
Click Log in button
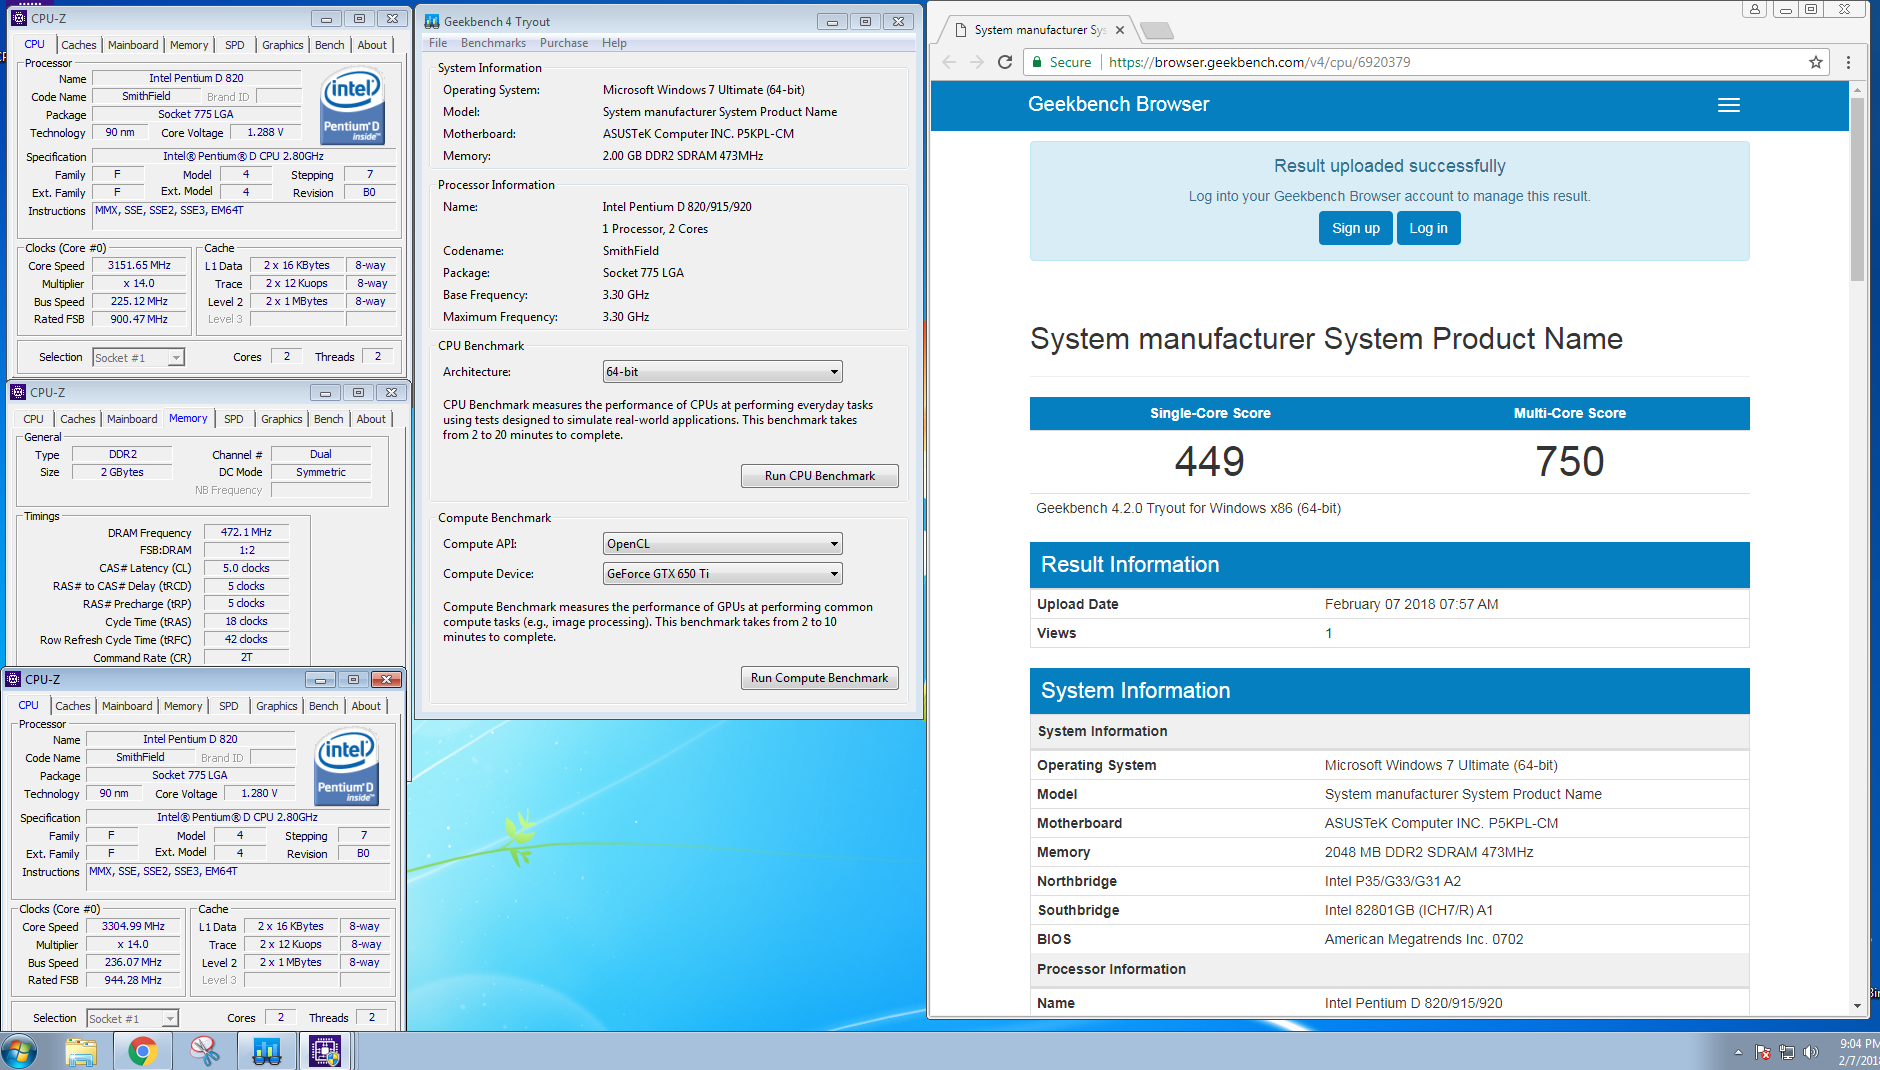pyautogui.click(x=1429, y=228)
